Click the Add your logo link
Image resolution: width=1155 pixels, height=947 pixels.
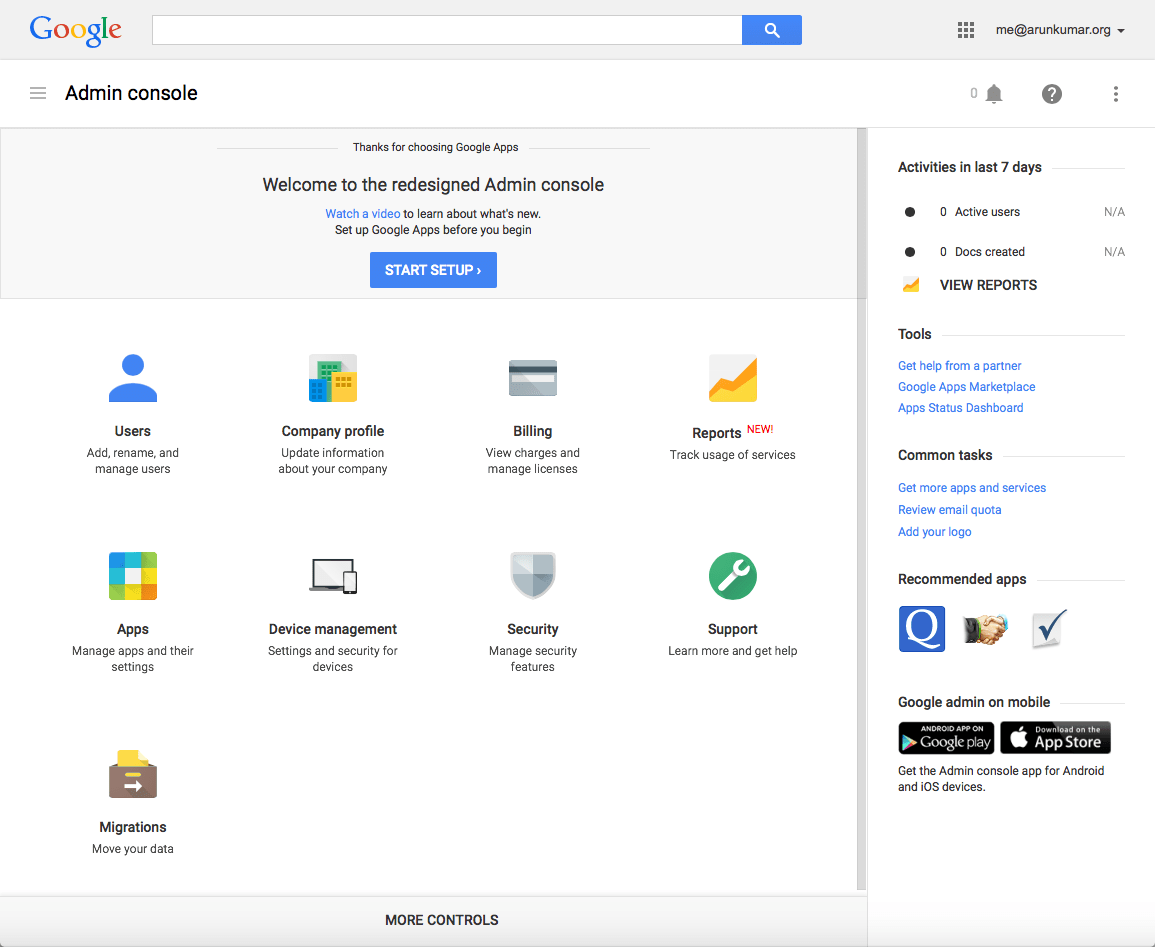click(934, 532)
